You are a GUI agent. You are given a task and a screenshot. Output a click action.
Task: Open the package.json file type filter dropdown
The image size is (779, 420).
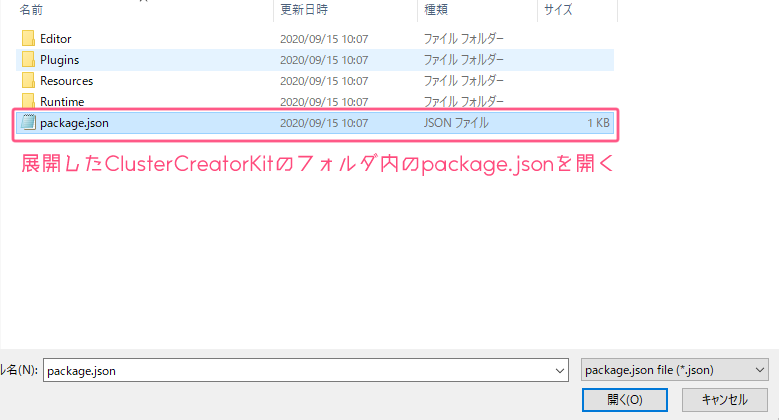[674, 370]
